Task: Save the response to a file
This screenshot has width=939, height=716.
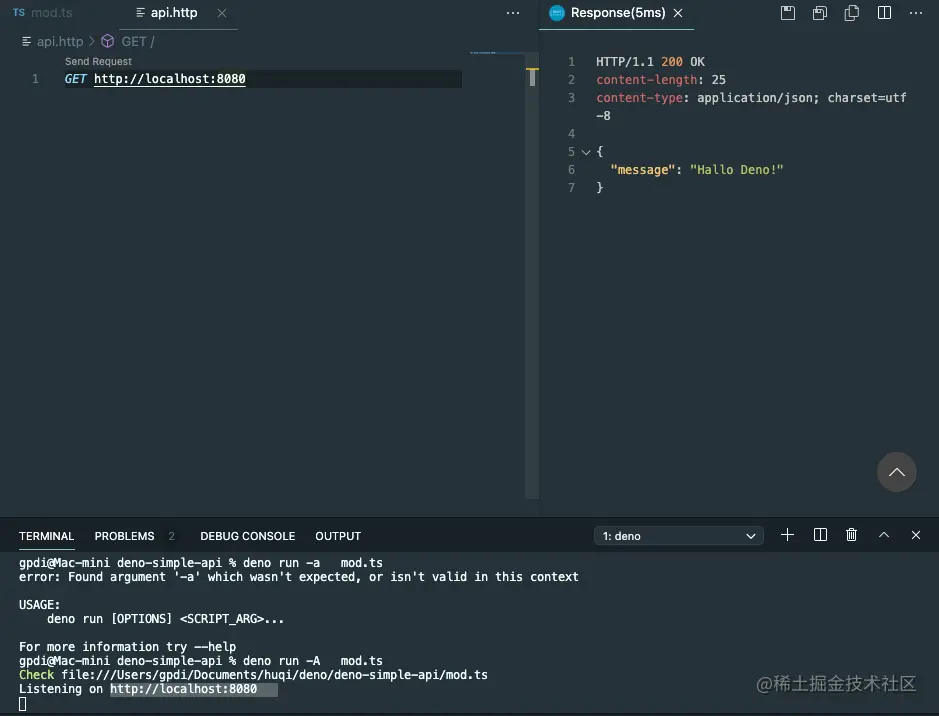Action: [x=788, y=13]
